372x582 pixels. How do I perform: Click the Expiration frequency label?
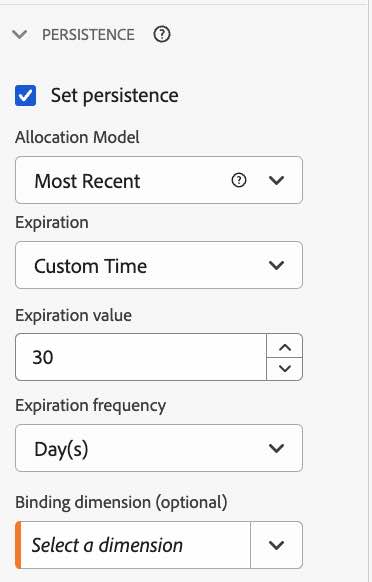[91, 405]
